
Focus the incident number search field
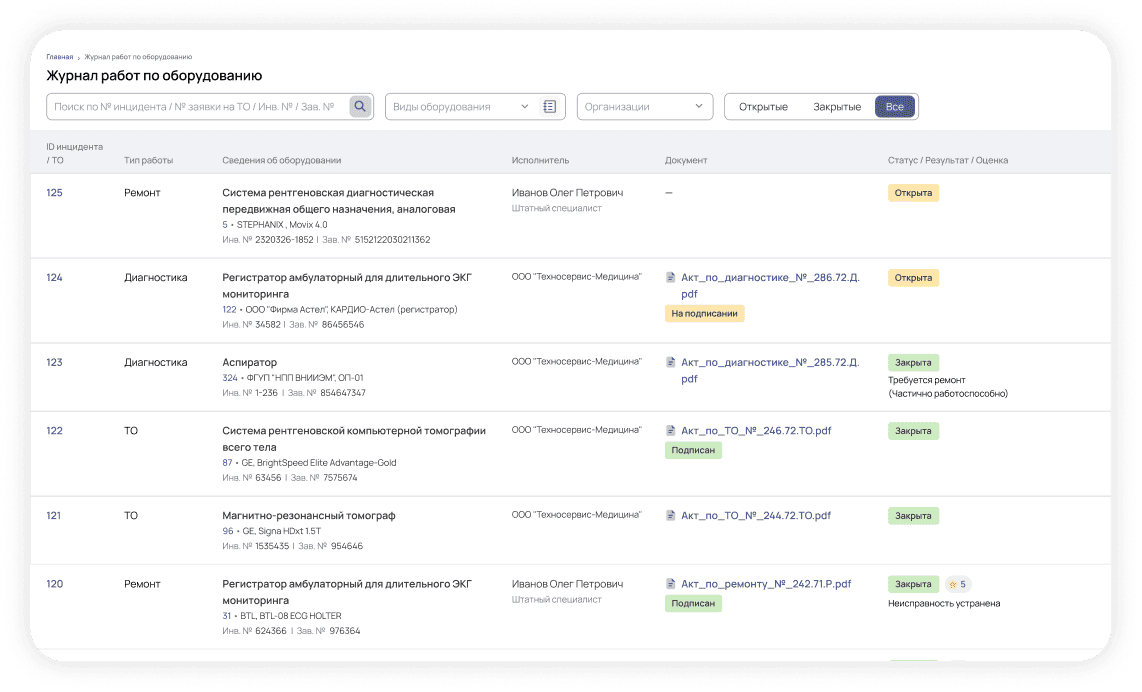(197, 106)
